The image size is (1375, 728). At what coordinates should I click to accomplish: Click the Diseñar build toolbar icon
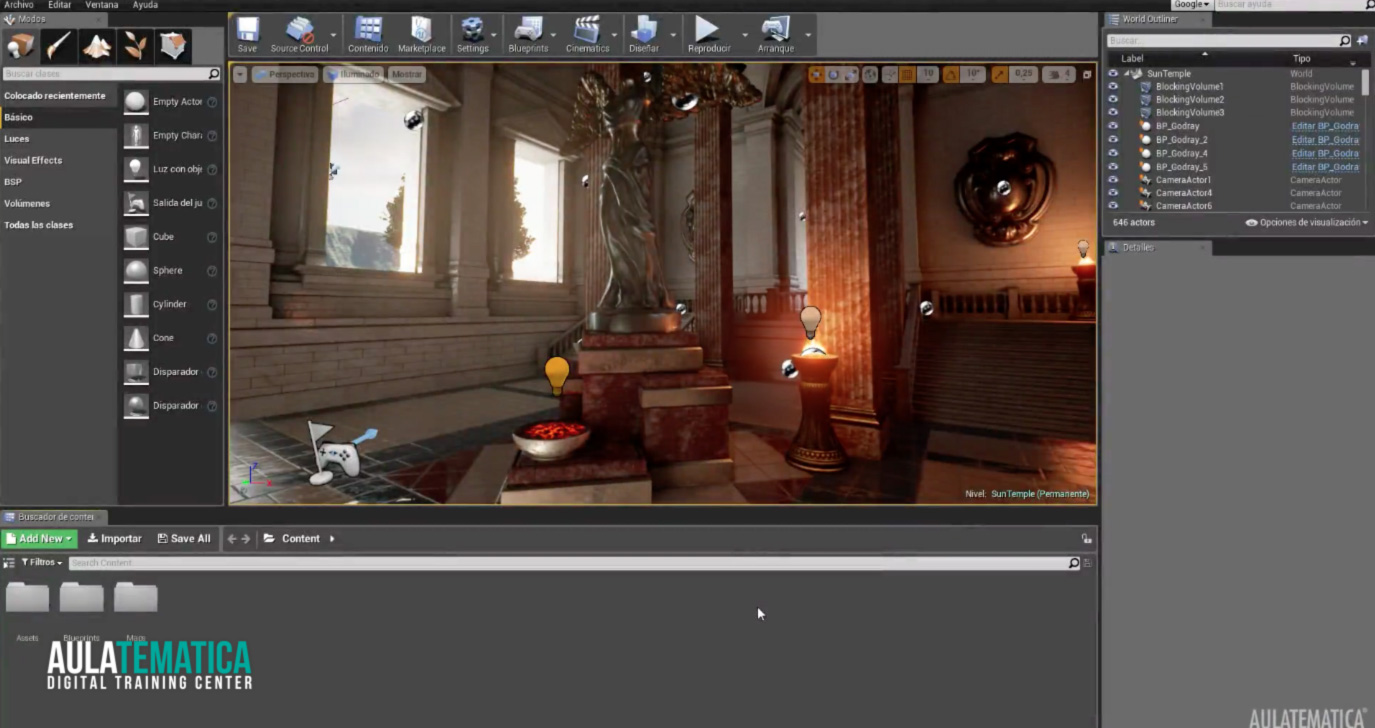(643, 35)
